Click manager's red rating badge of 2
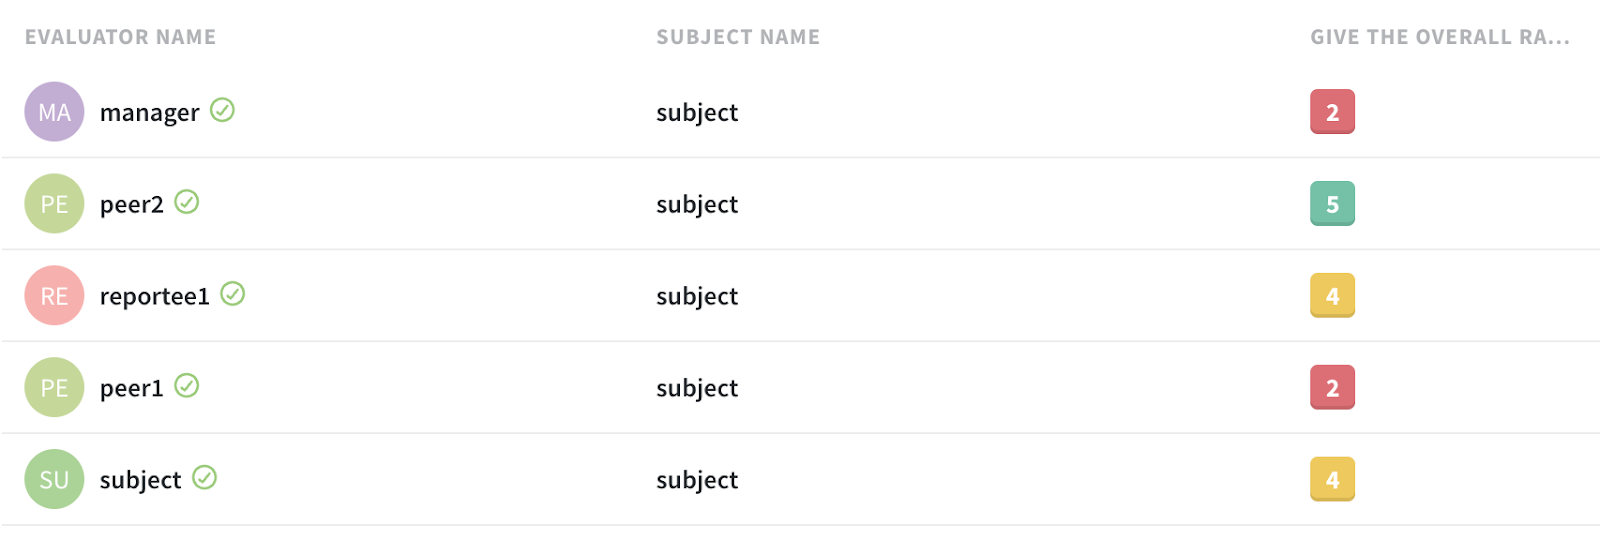 click(1332, 112)
